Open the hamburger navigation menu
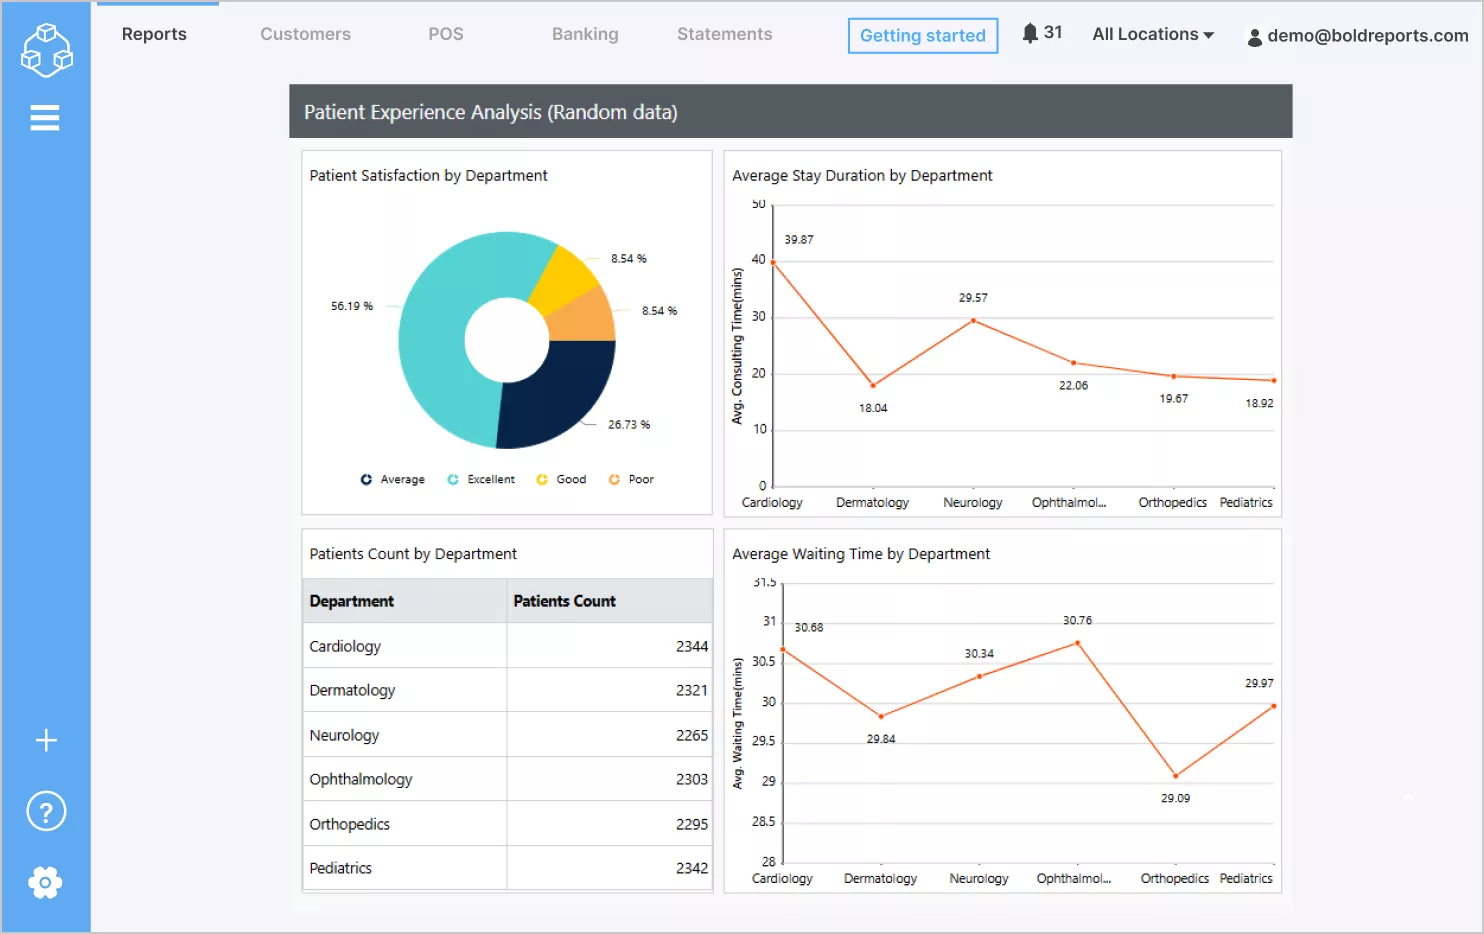This screenshot has width=1484, height=934. [45, 118]
